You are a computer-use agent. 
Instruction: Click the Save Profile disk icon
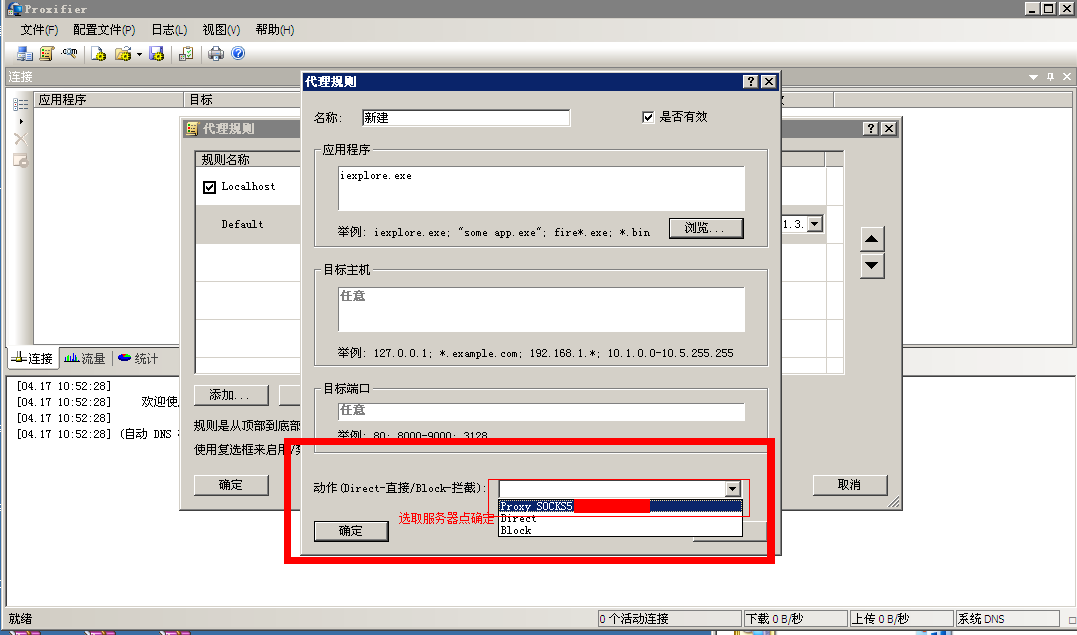[x=156, y=54]
